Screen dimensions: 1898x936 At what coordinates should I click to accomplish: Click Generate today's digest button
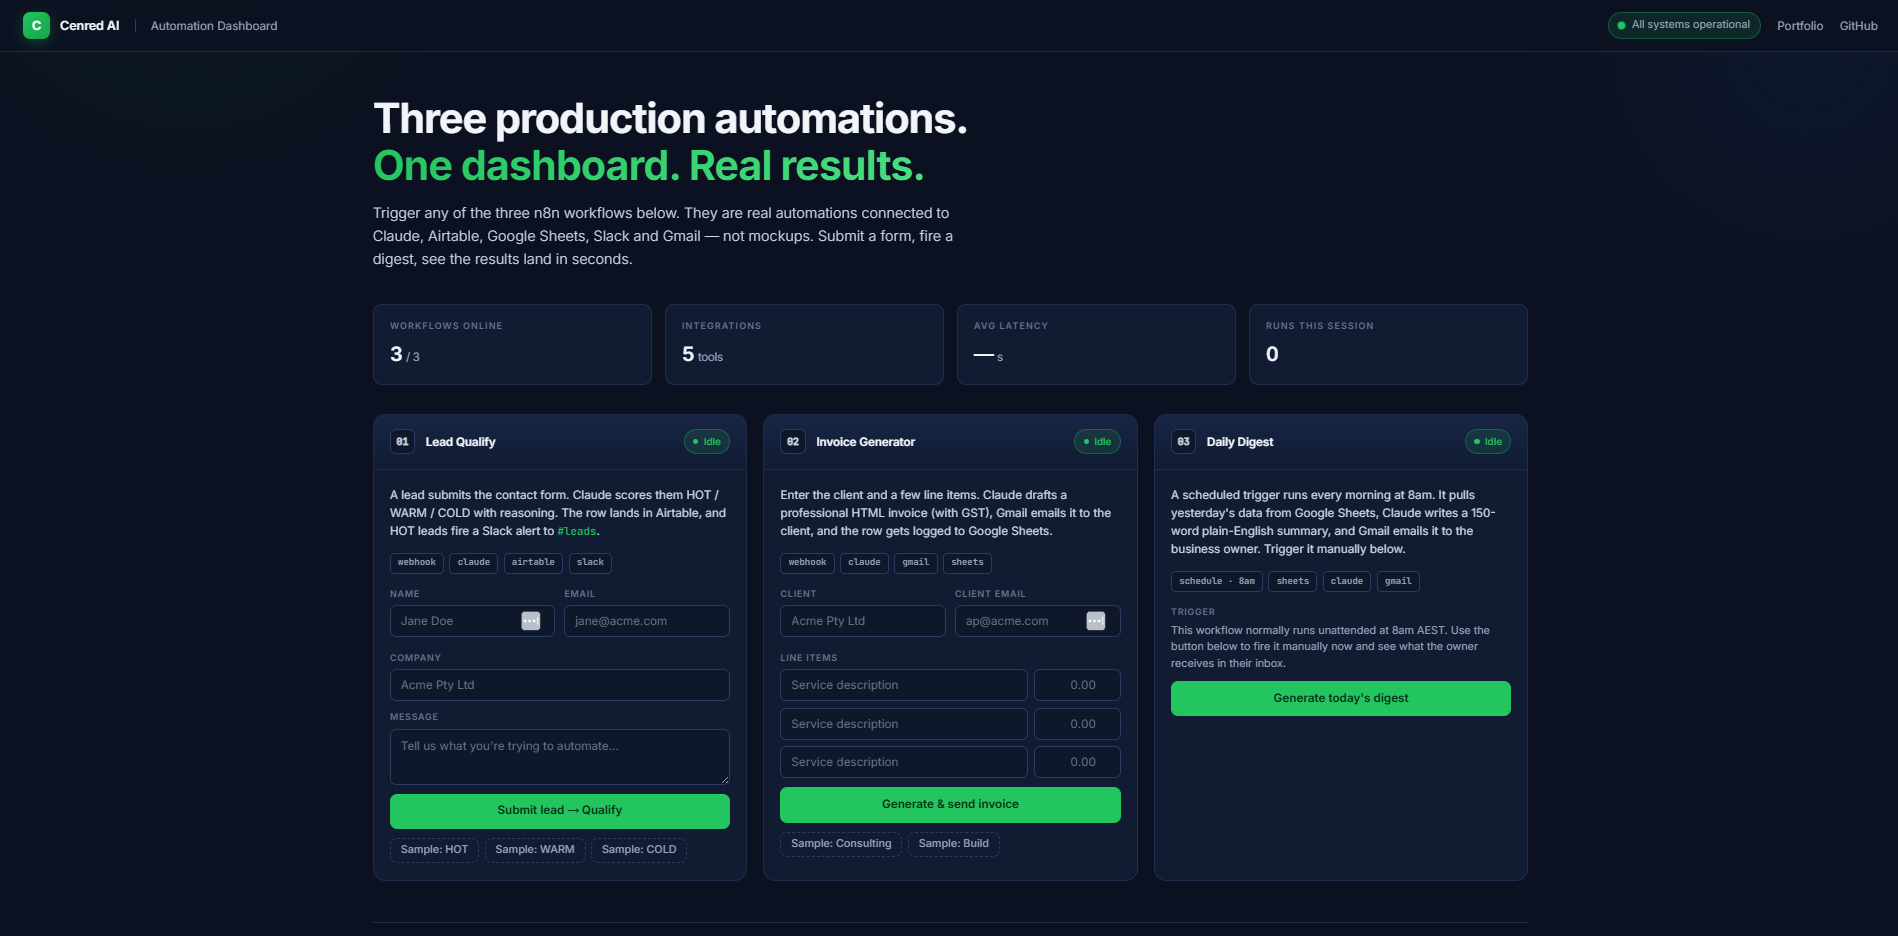click(1341, 698)
